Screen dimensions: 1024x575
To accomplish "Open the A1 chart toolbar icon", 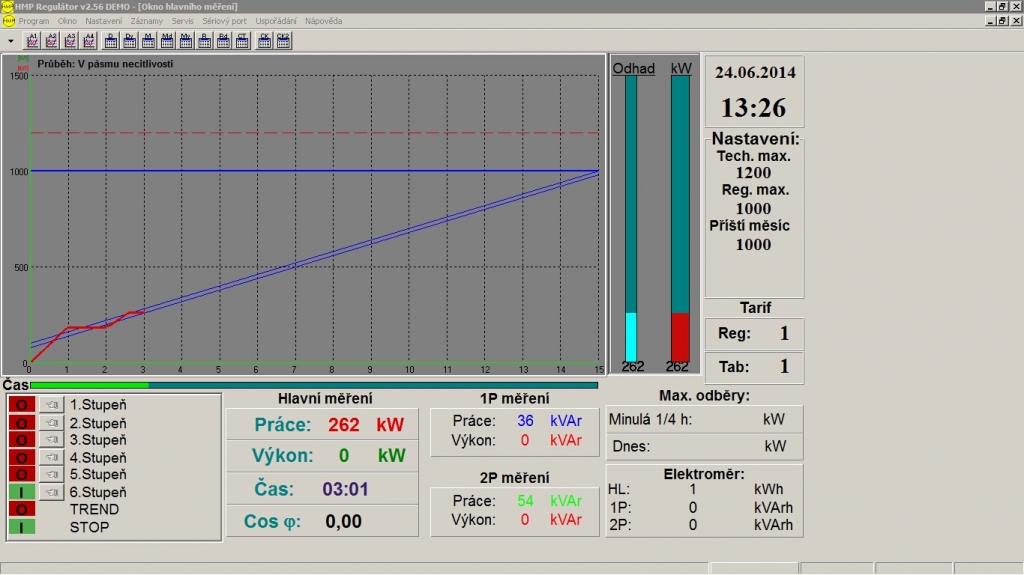I will tap(32, 41).
